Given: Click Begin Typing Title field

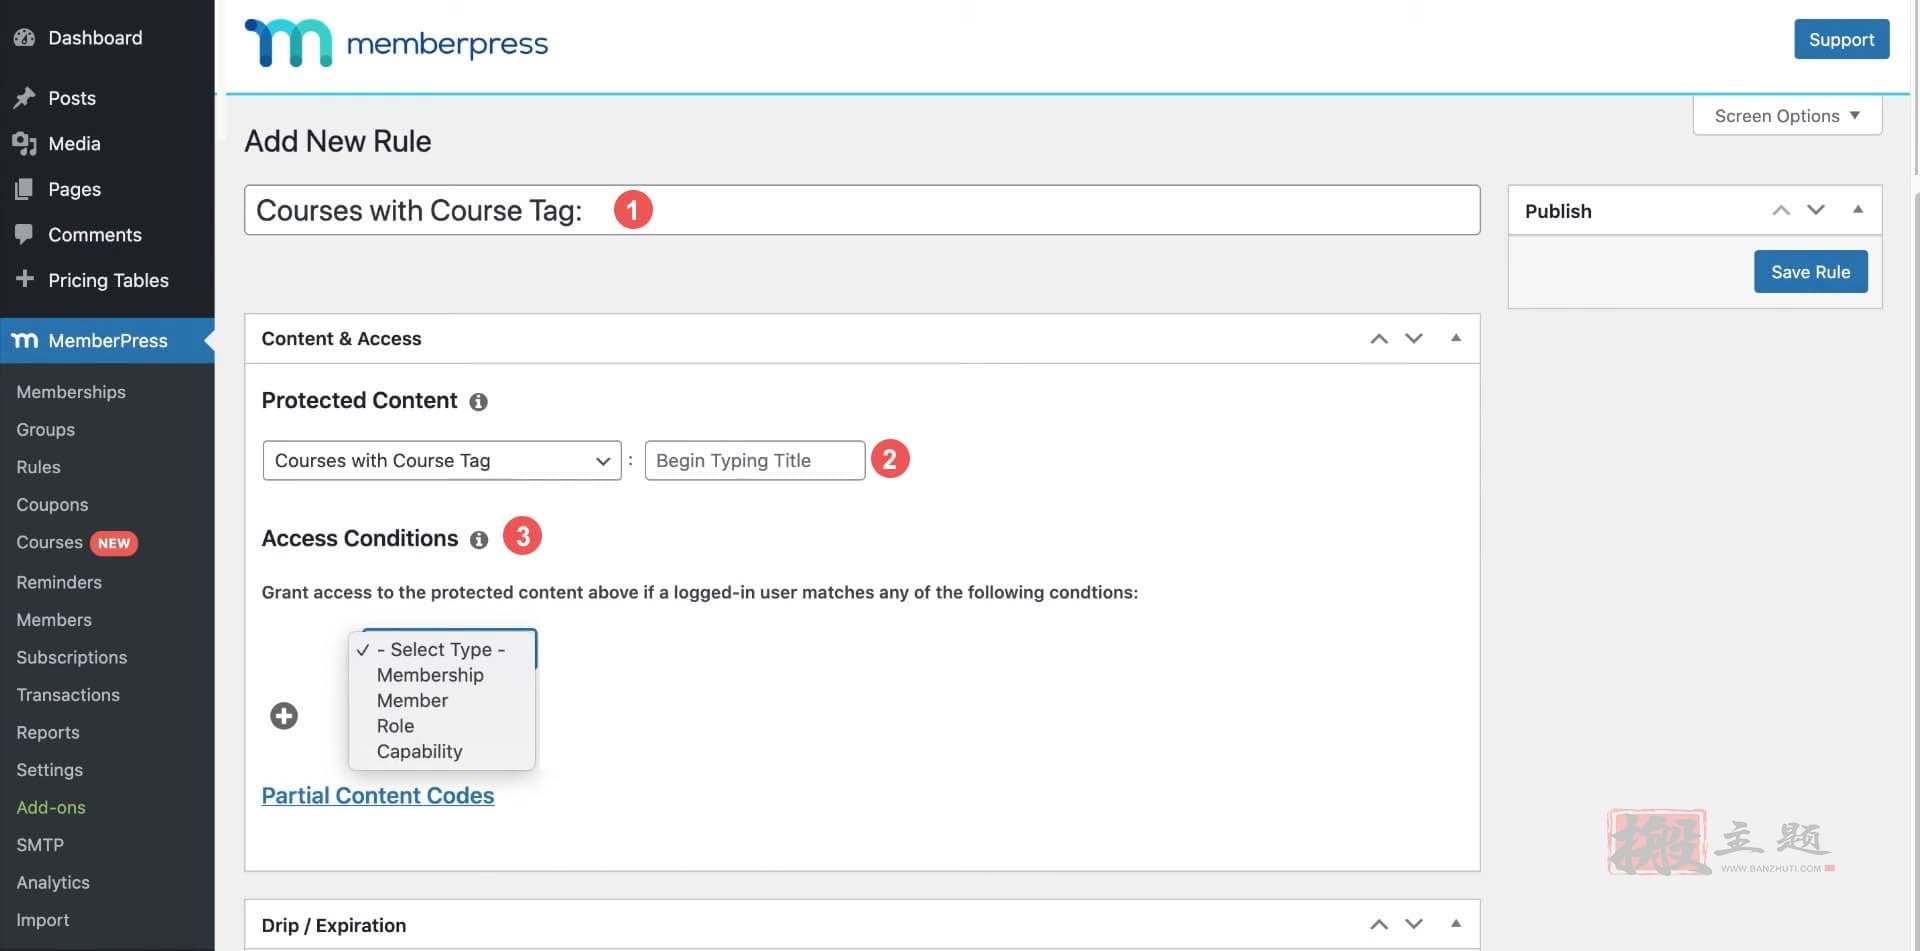Looking at the screenshot, I should pyautogui.click(x=755, y=461).
